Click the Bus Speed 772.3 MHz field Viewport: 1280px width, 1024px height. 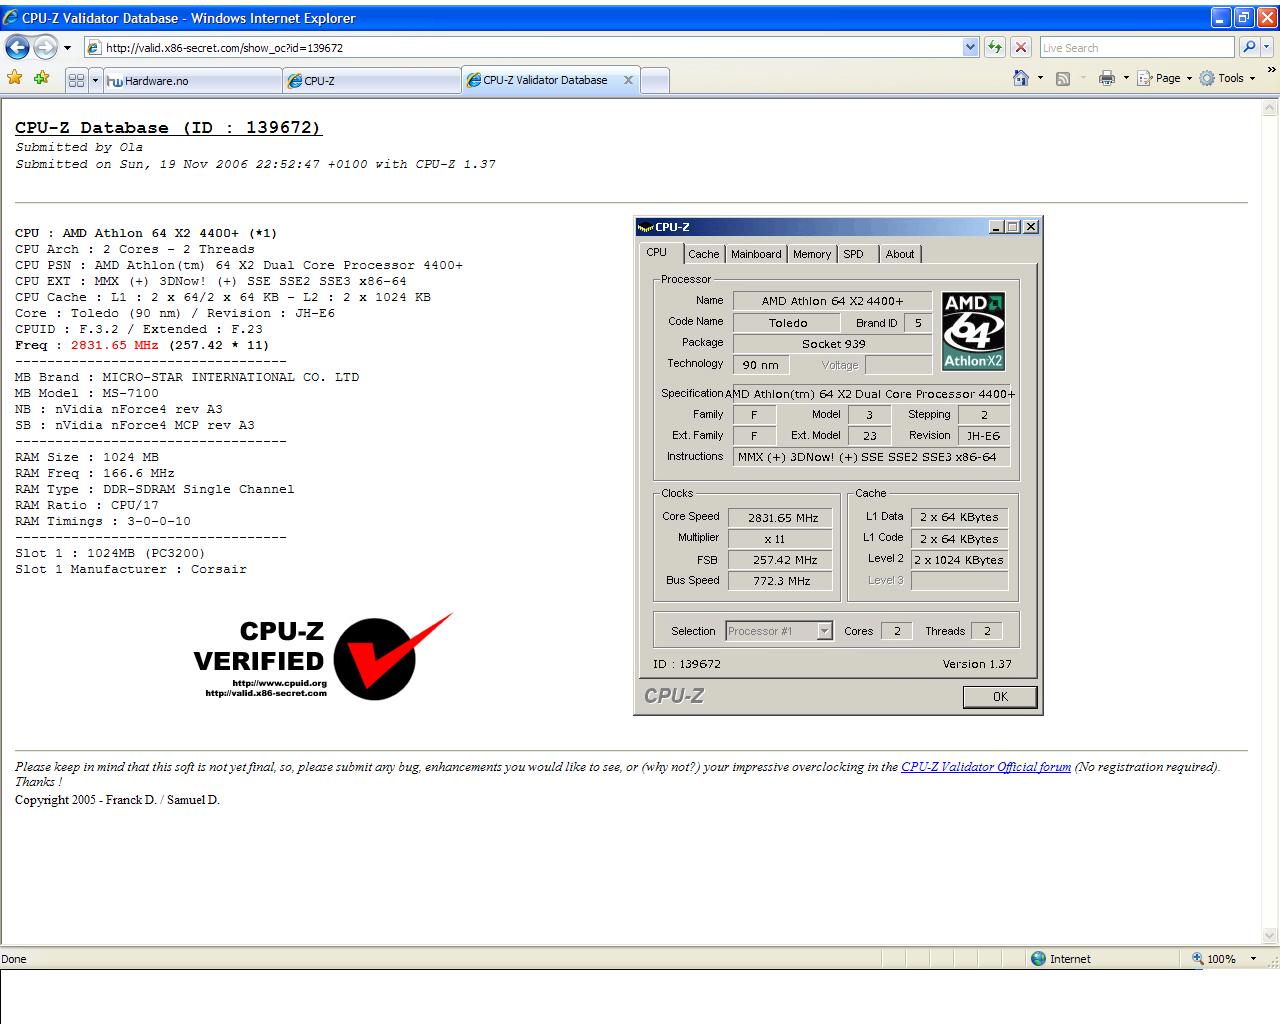780,581
